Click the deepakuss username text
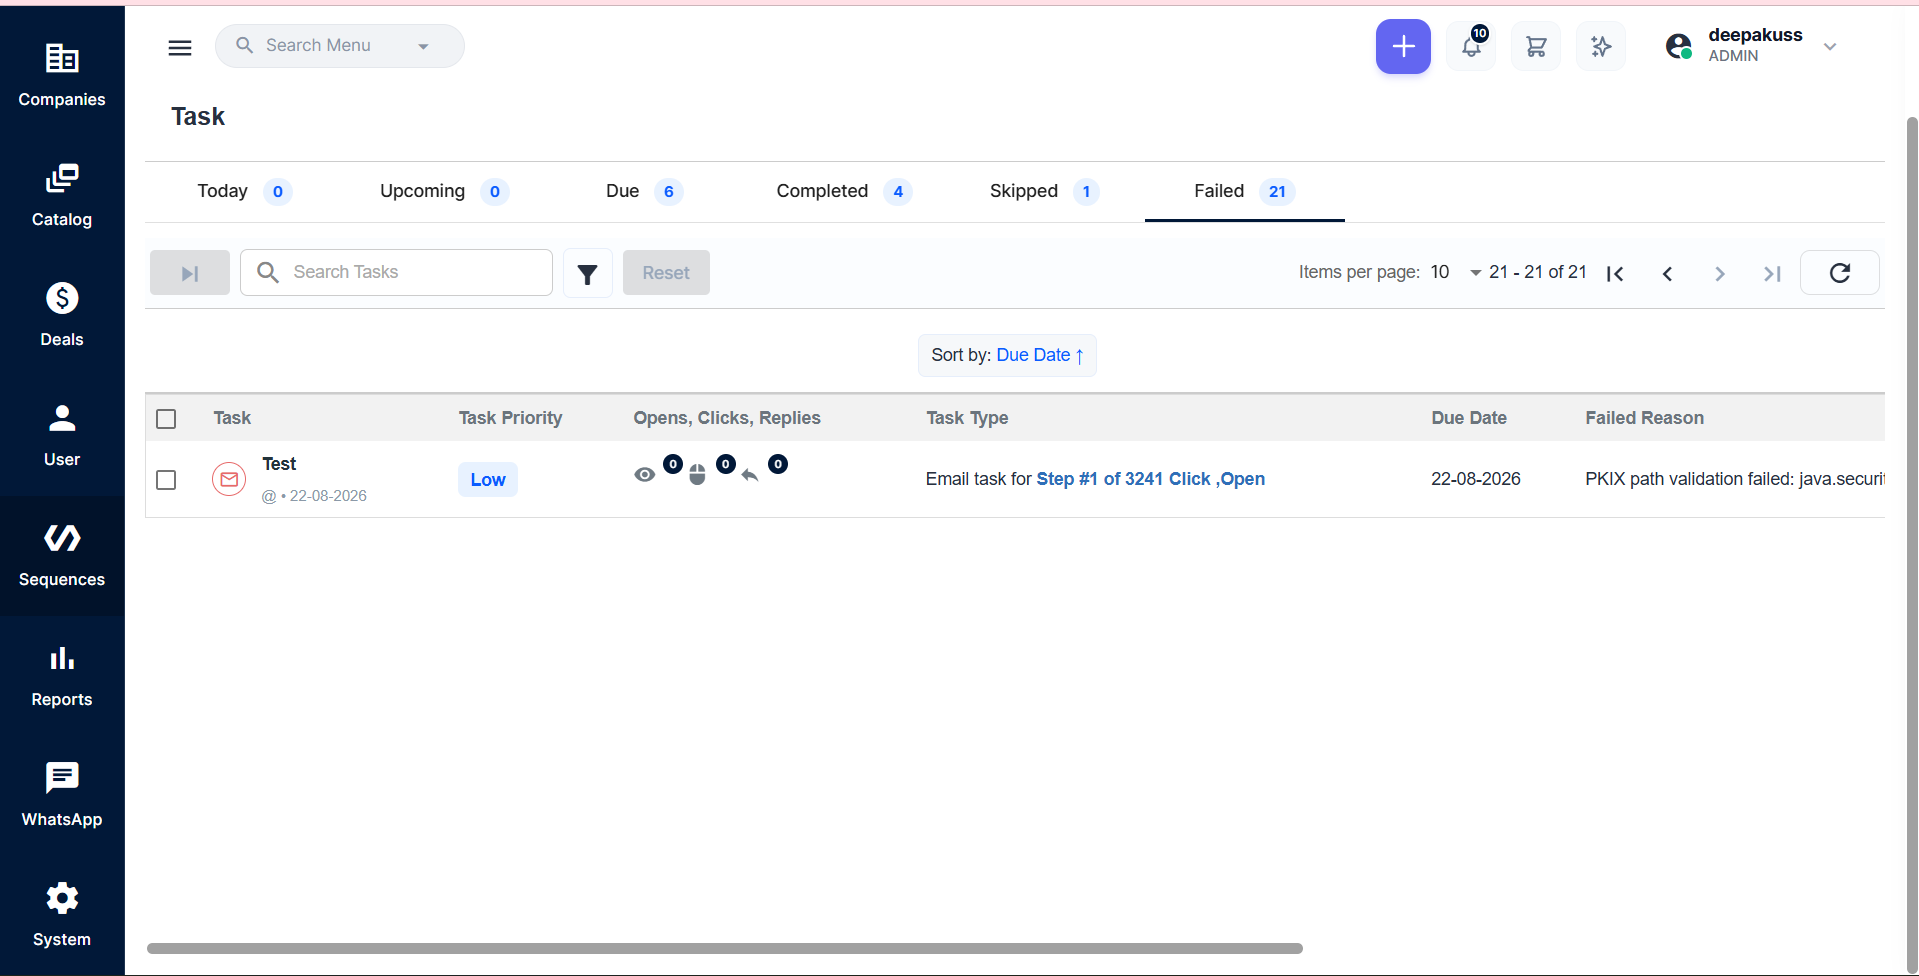Screen dimensions: 1919x976 [1755, 35]
